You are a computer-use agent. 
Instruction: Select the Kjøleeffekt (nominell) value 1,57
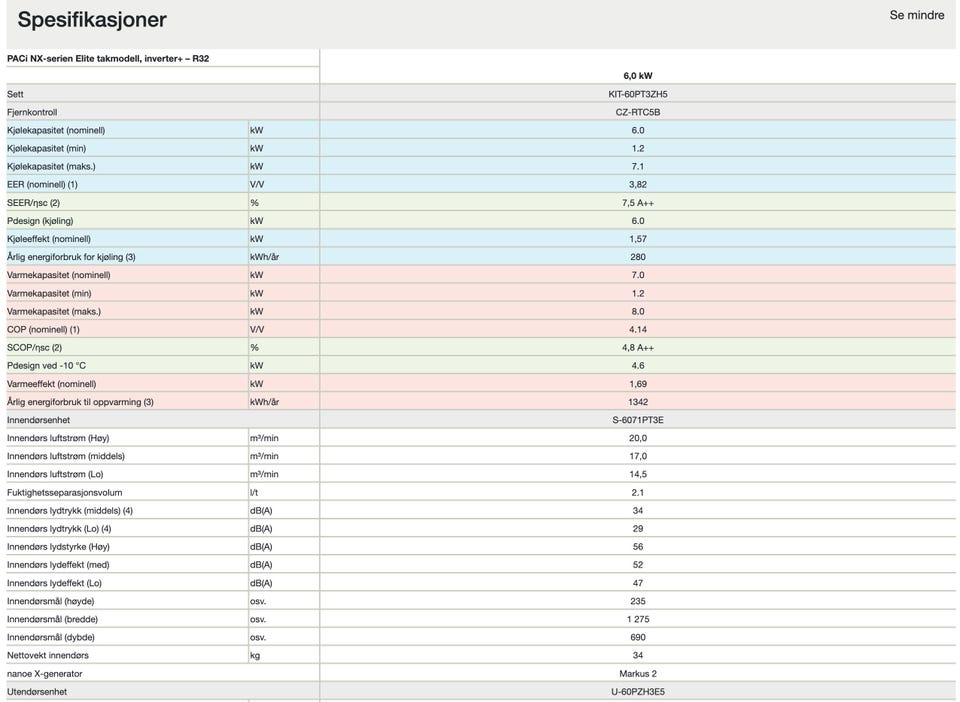(x=637, y=239)
